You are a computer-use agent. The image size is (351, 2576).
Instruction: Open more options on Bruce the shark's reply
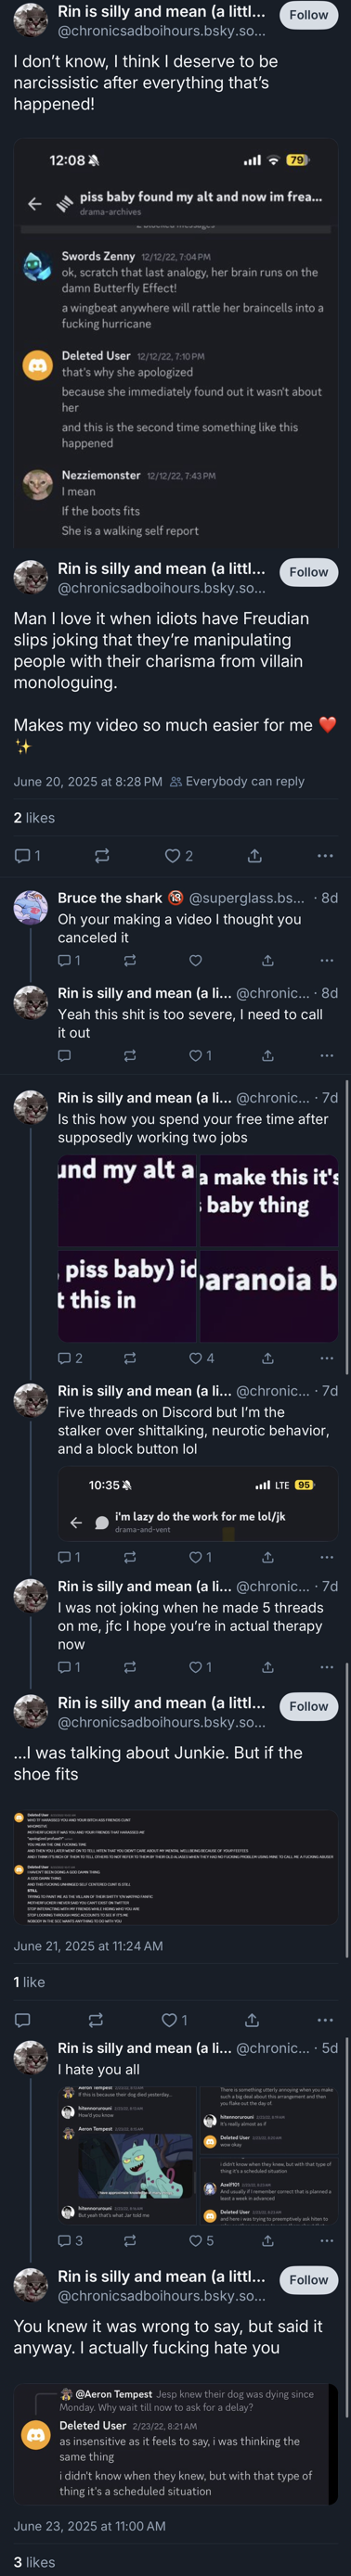tap(326, 960)
